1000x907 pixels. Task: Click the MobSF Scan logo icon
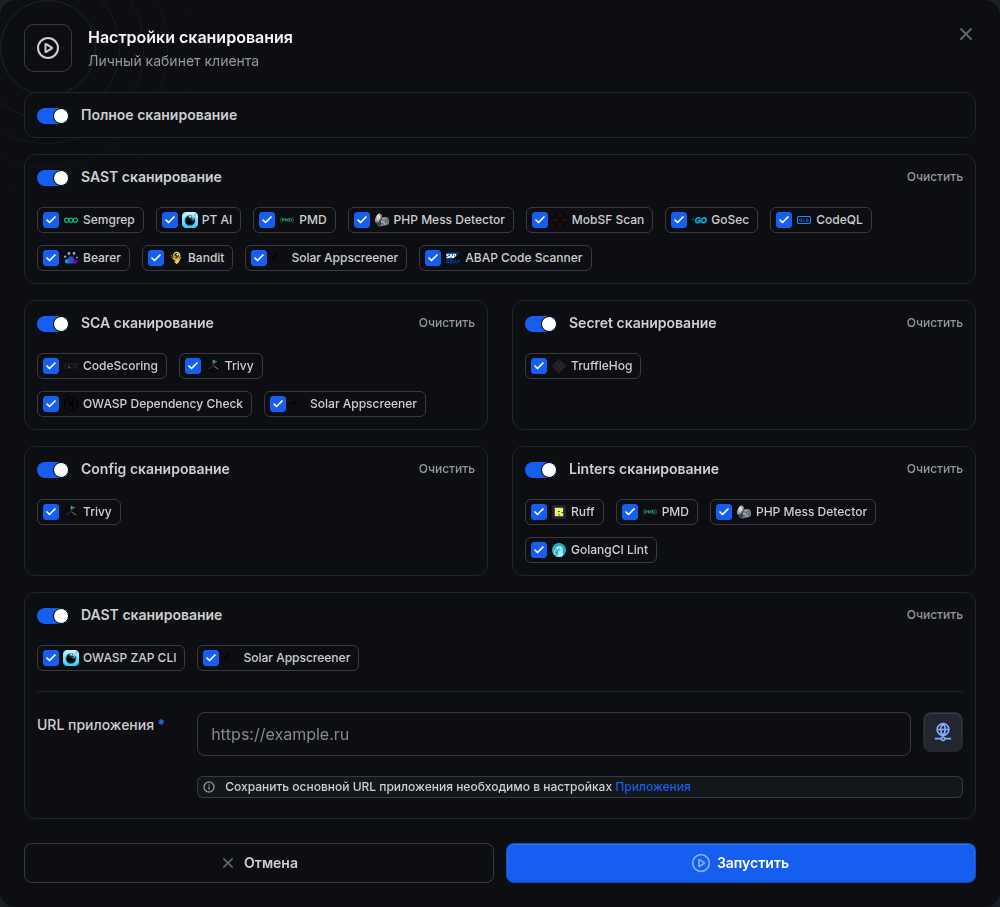(x=559, y=220)
